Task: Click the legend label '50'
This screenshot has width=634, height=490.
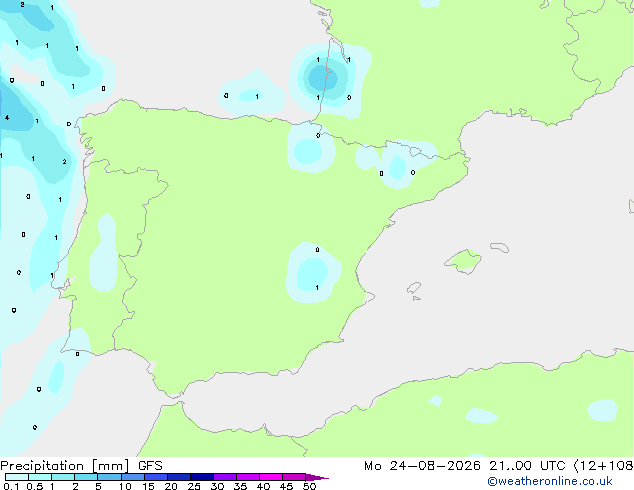Action: (309, 486)
